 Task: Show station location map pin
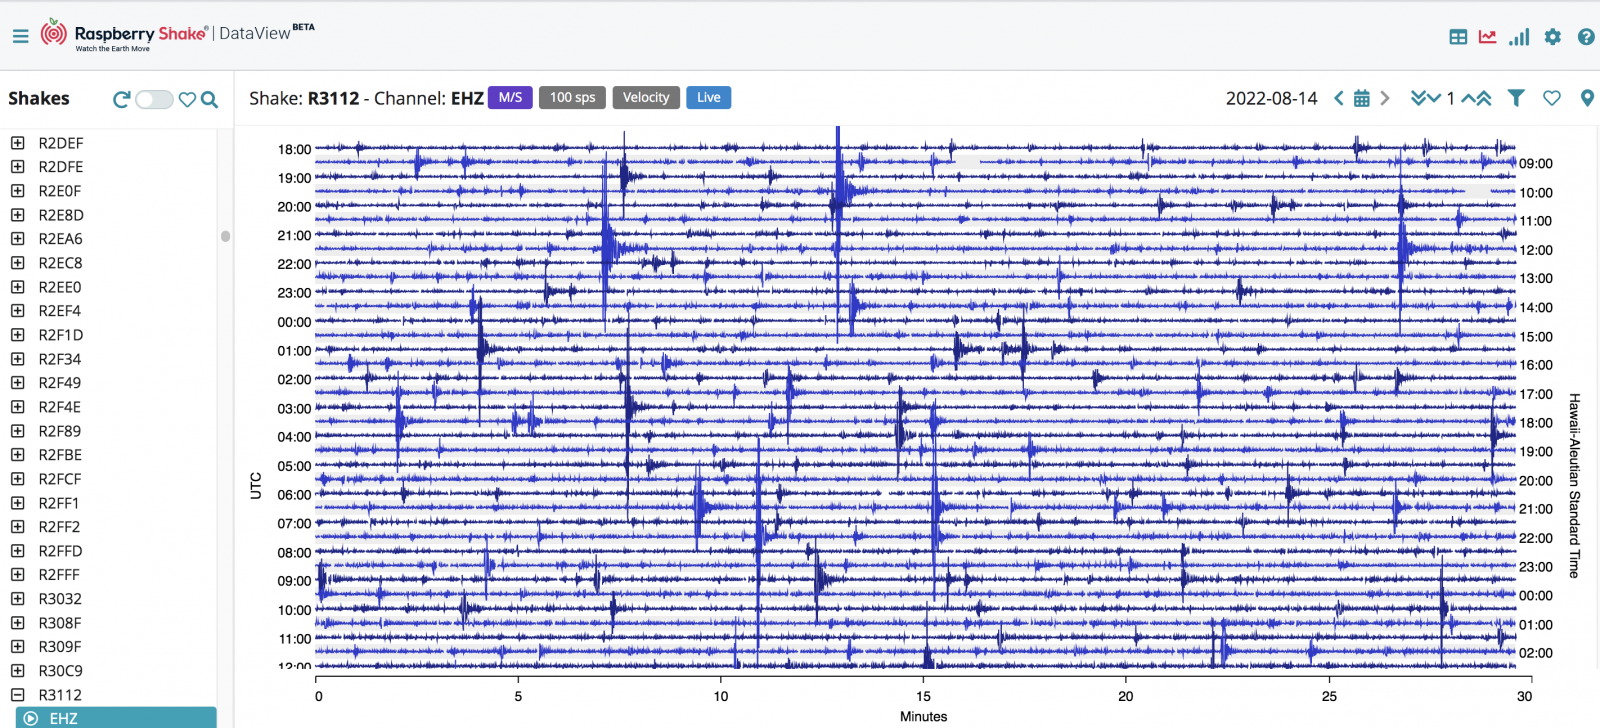[x=1586, y=98]
